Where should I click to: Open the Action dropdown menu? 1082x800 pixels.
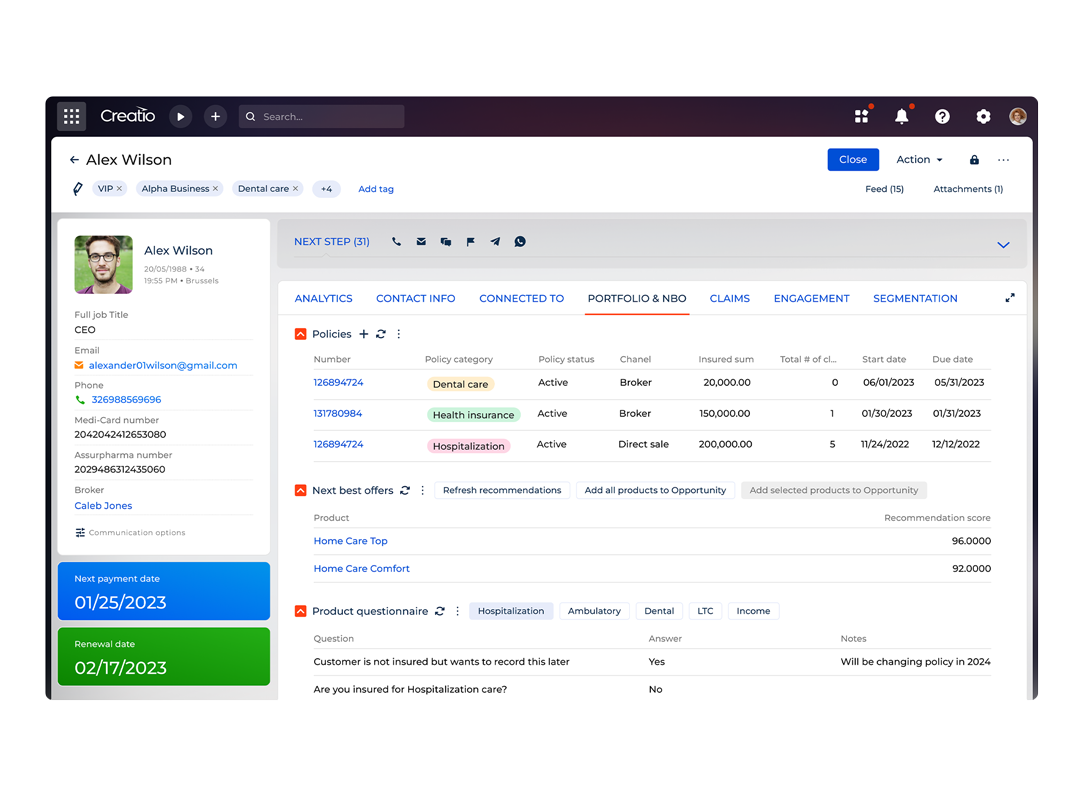coord(919,160)
